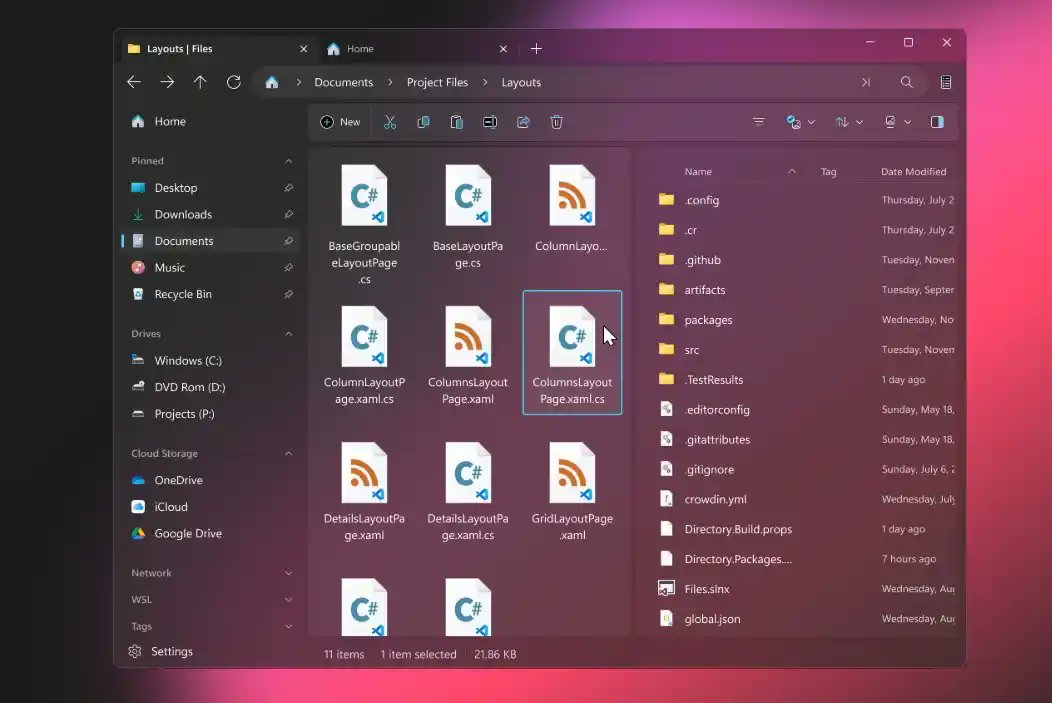Unpin Recycle Bin using its pin icon
This screenshot has width=1052, height=703.
click(288, 294)
